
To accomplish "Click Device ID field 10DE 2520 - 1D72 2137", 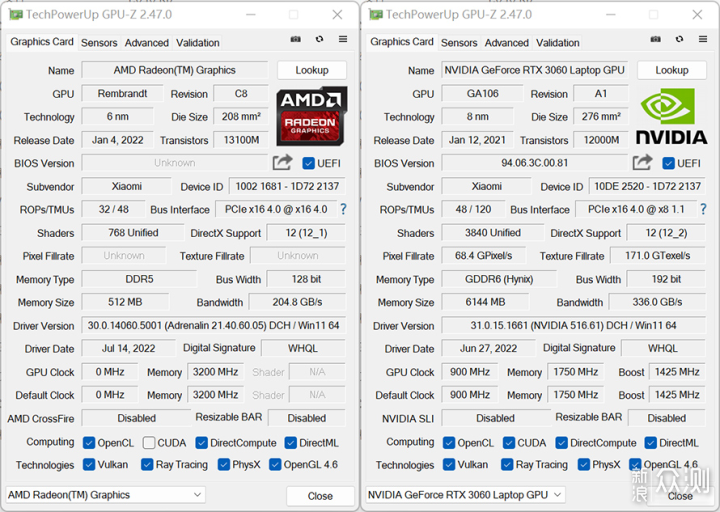I will coord(647,186).
